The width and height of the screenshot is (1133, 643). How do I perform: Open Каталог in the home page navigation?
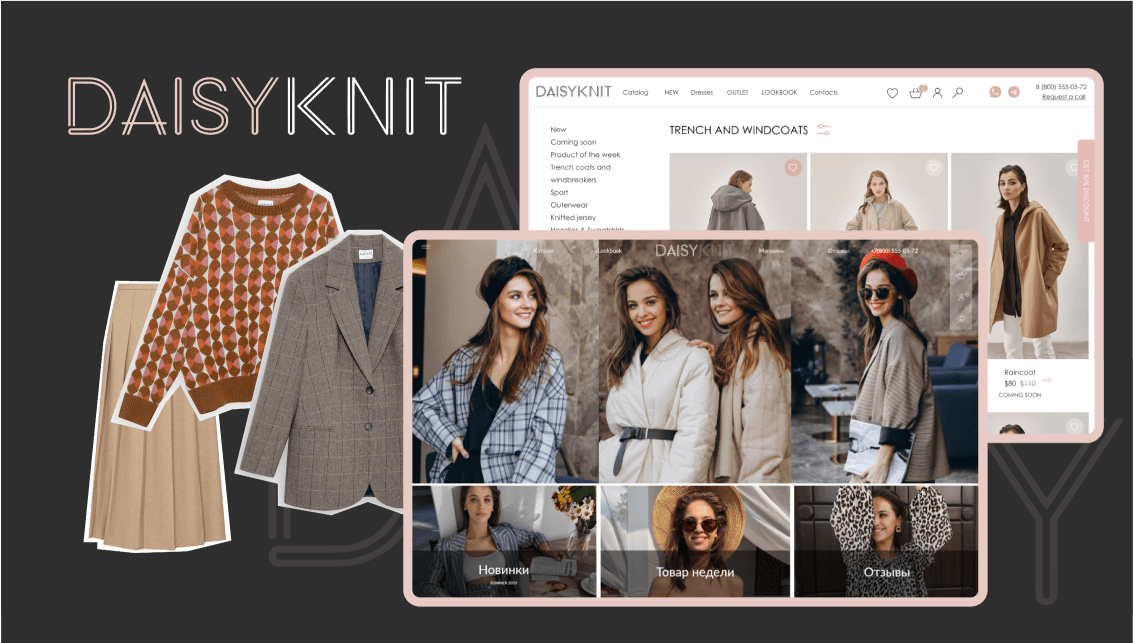[x=543, y=251]
